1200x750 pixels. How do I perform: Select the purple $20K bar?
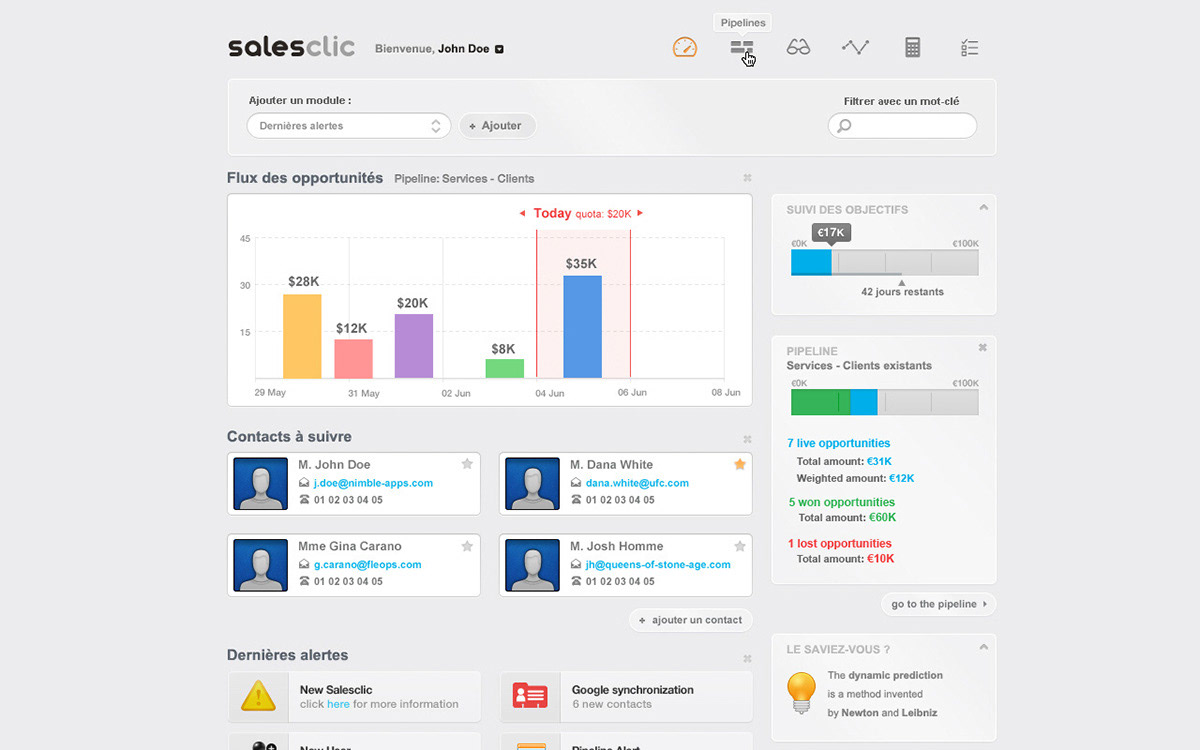[x=414, y=346]
